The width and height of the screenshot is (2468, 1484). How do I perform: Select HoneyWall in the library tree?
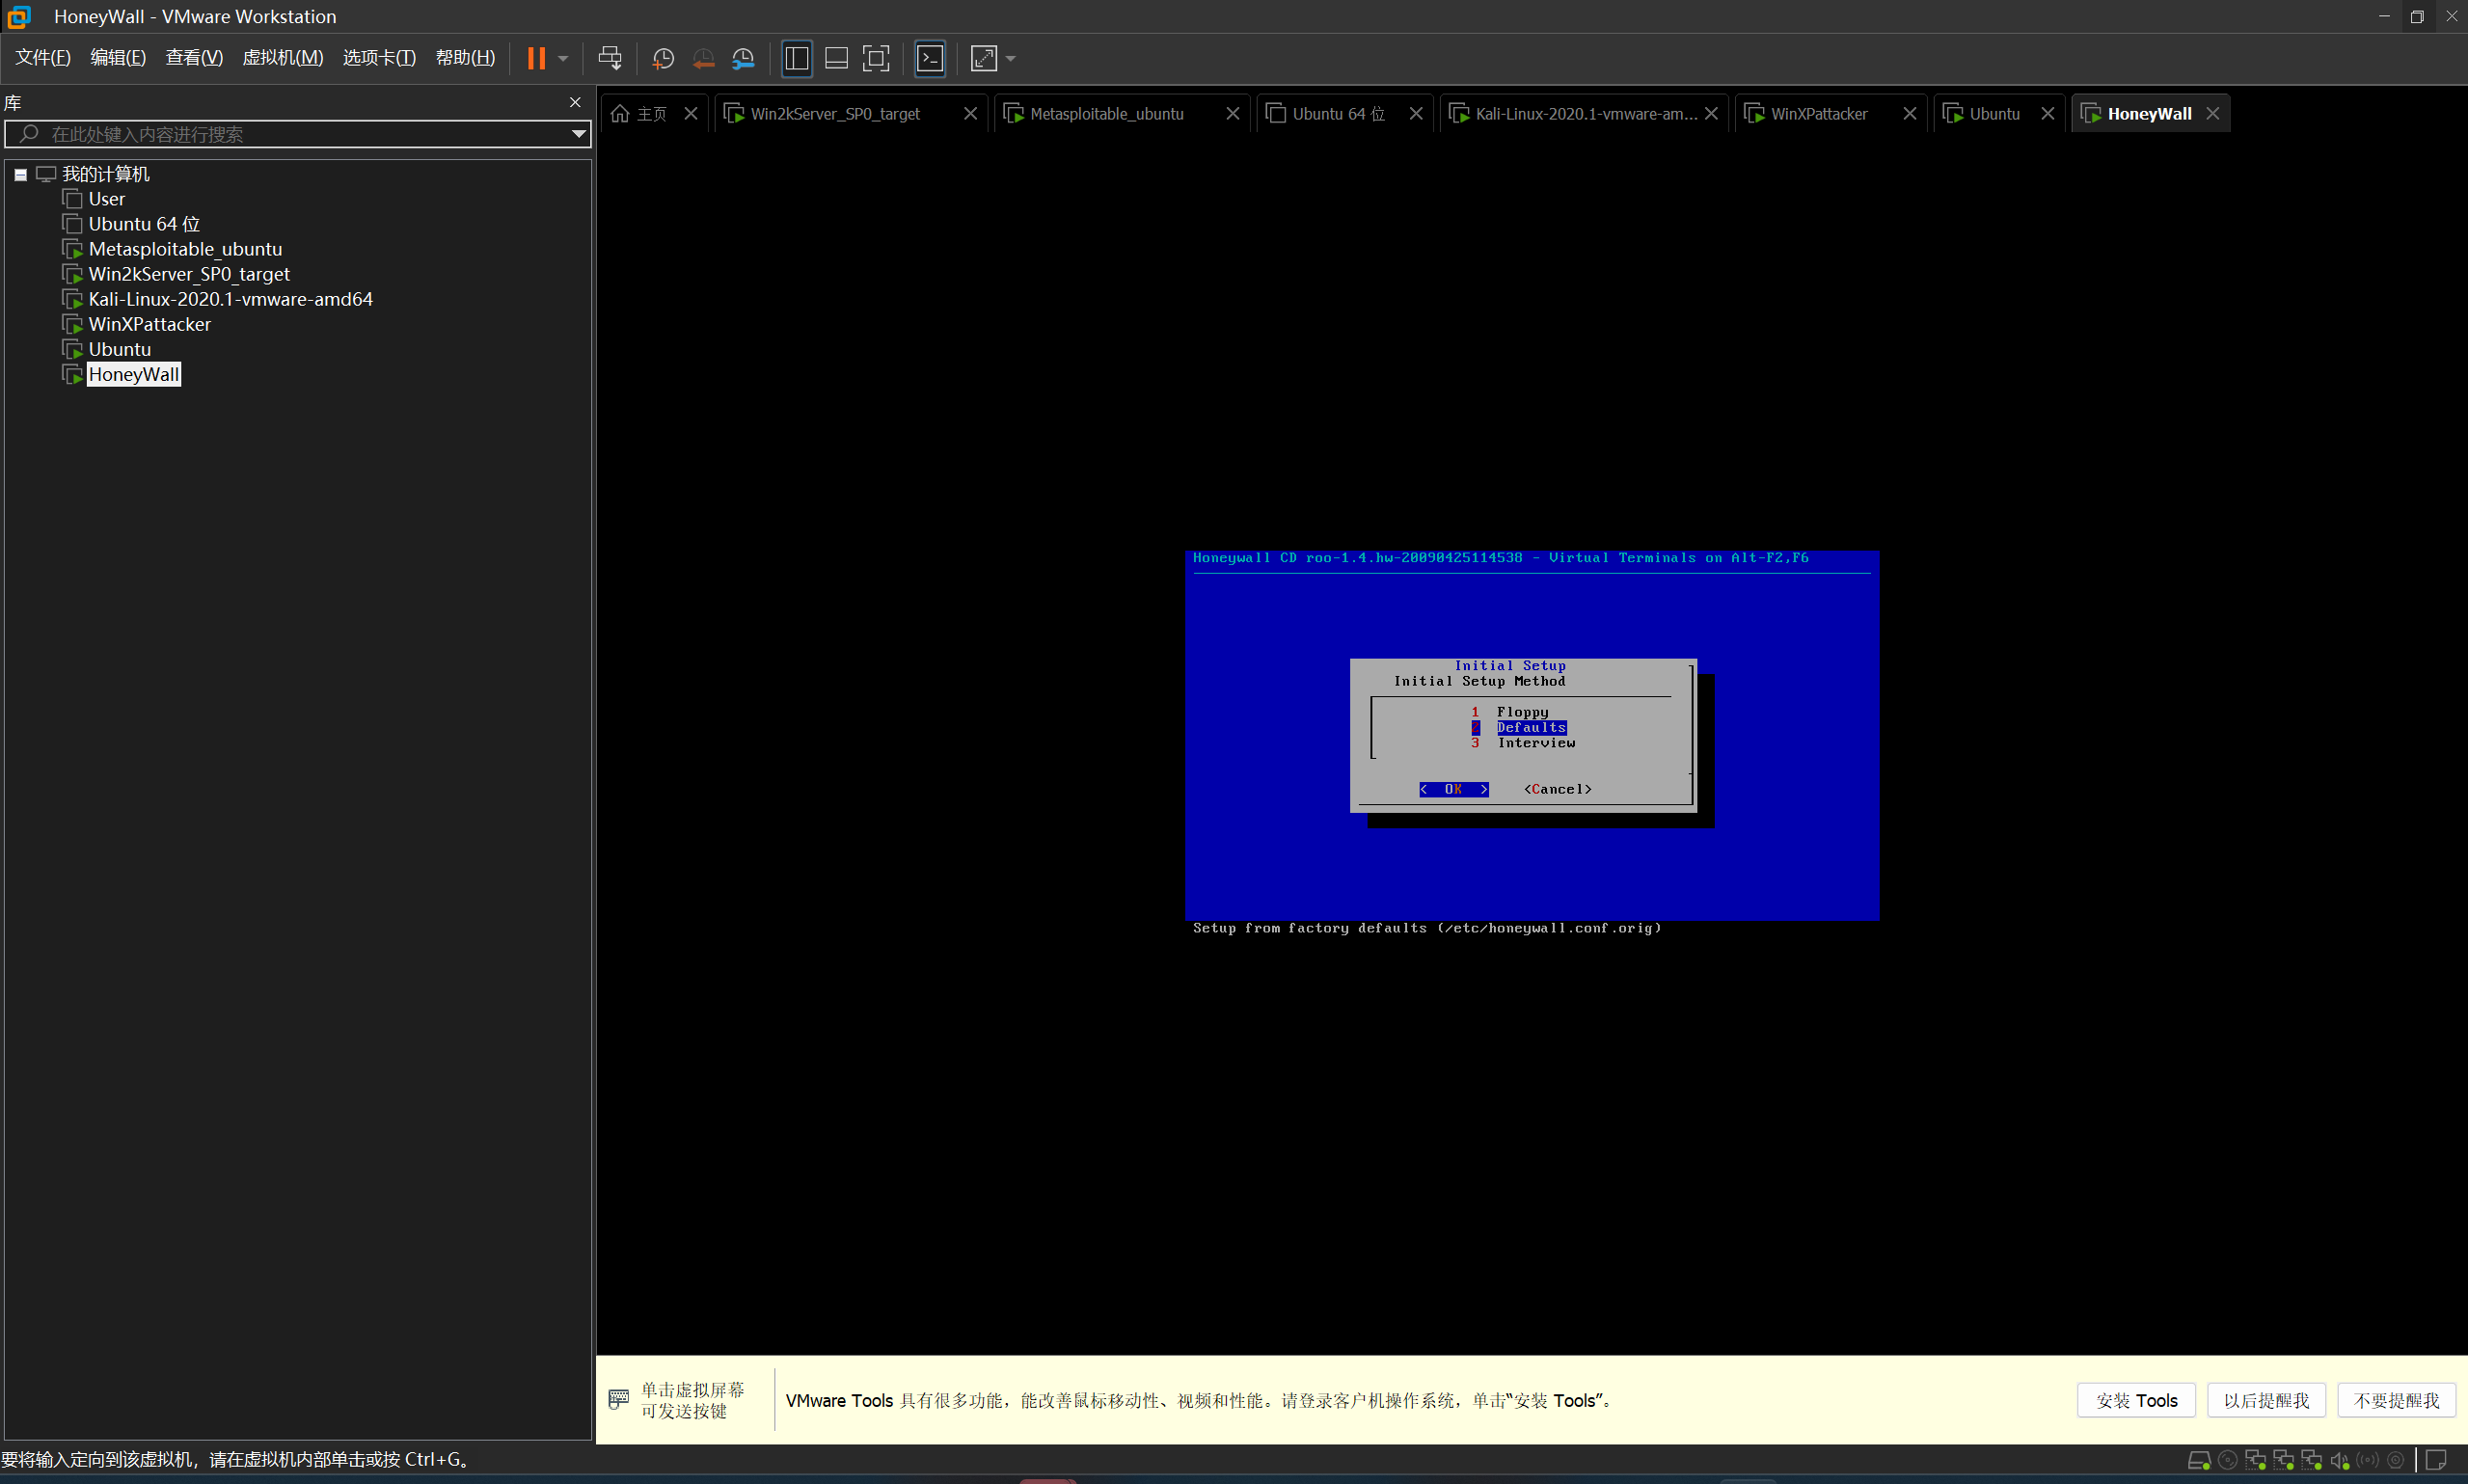point(133,374)
